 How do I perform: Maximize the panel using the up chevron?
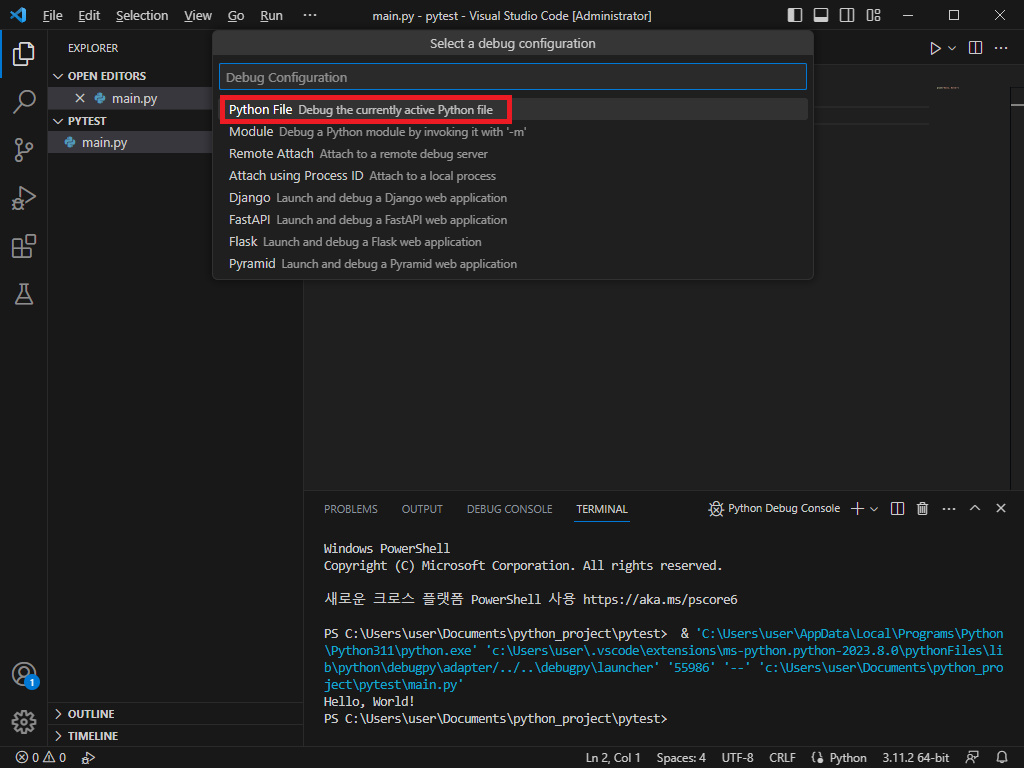tap(975, 509)
